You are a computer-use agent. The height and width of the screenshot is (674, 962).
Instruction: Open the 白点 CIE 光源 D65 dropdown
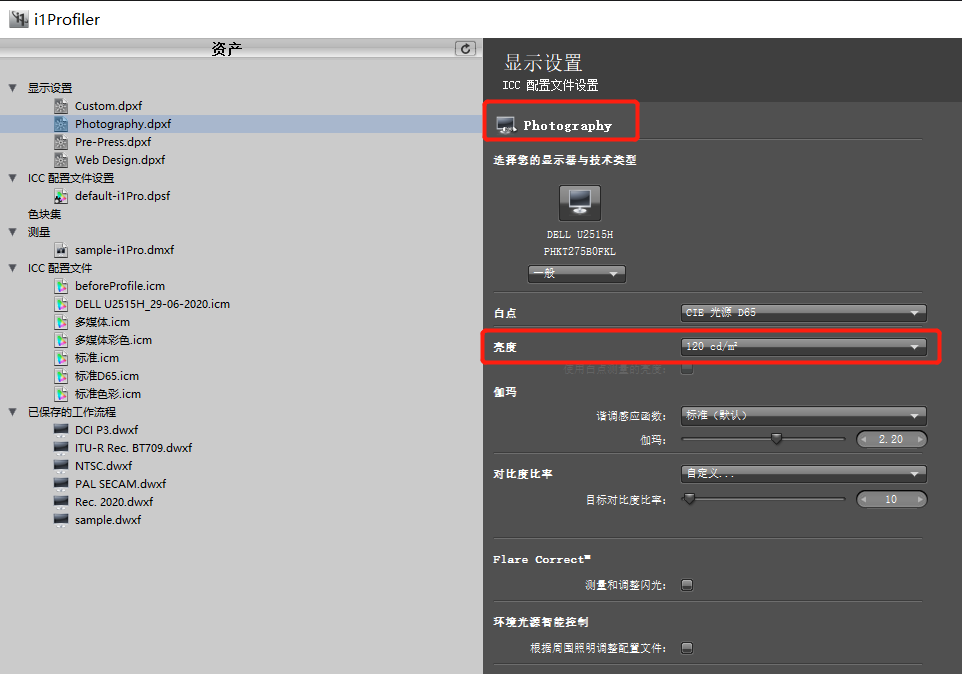tap(803, 313)
